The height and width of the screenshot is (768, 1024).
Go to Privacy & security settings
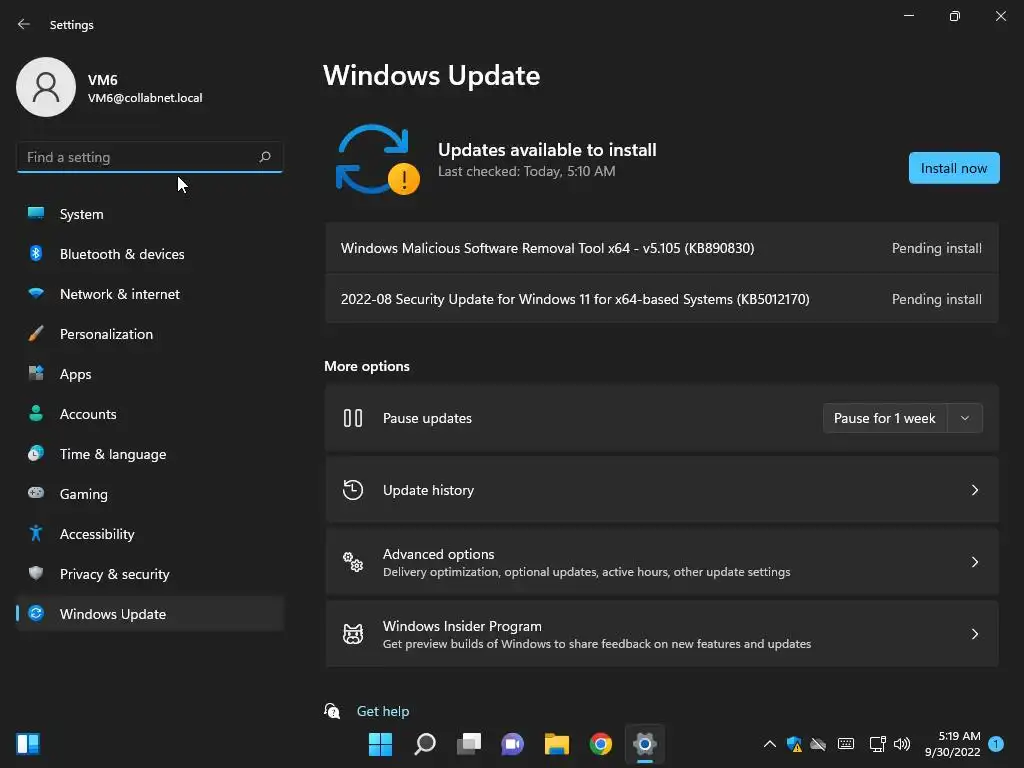point(150,574)
